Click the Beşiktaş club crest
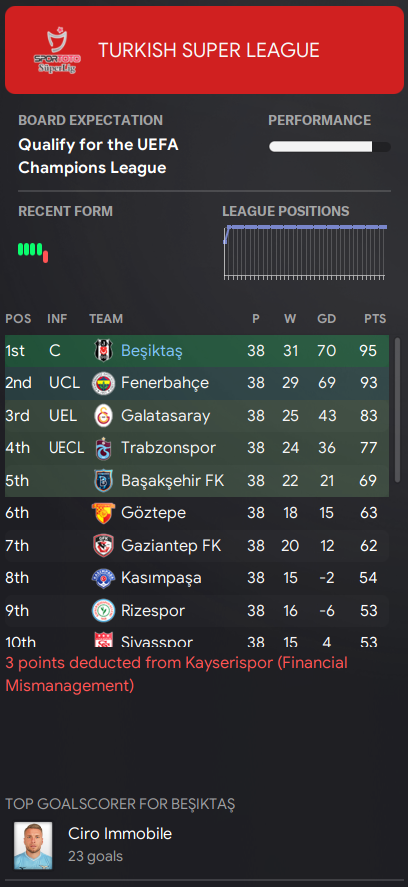Image resolution: width=408 pixels, height=887 pixels. pos(104,351)
